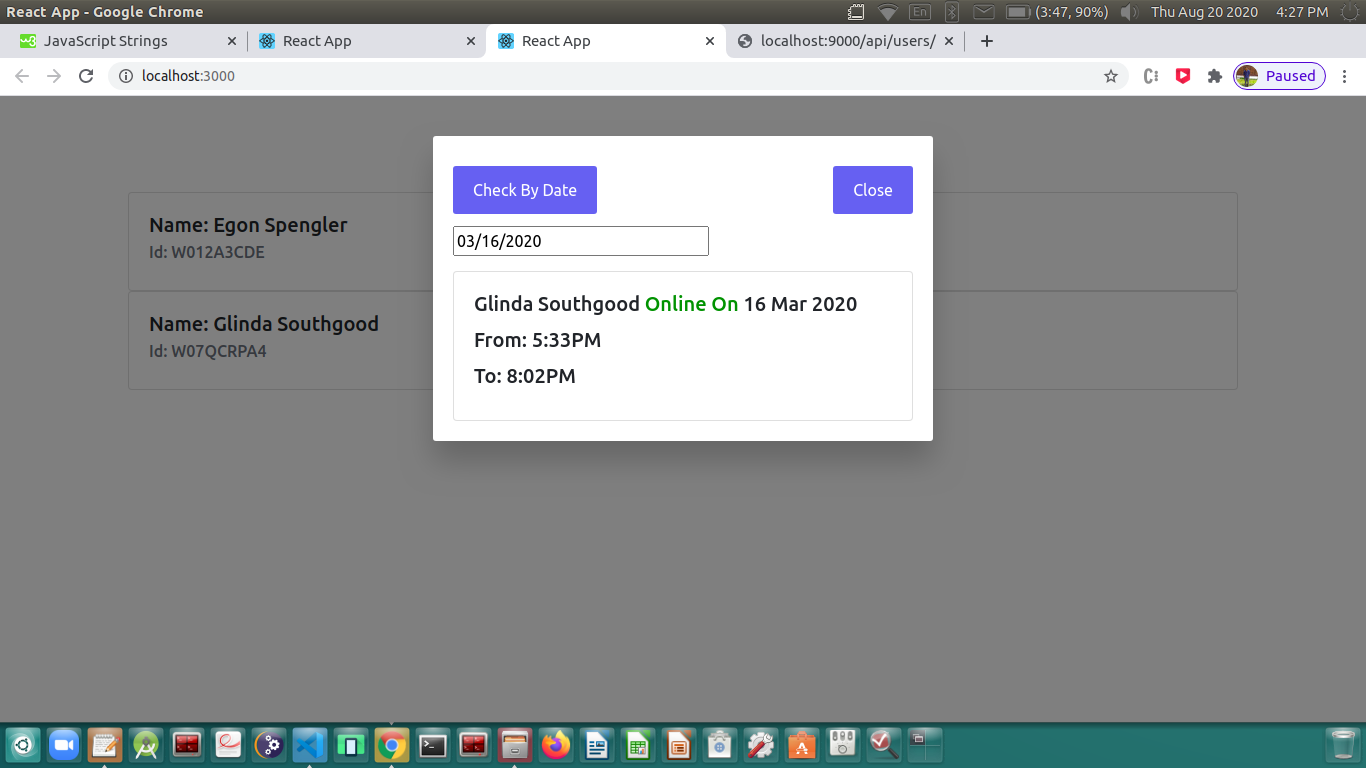The height and width of the screenshot is (768, 1366).
Task: Close the modal with the Close button
Action: click(x=873, y=190)
